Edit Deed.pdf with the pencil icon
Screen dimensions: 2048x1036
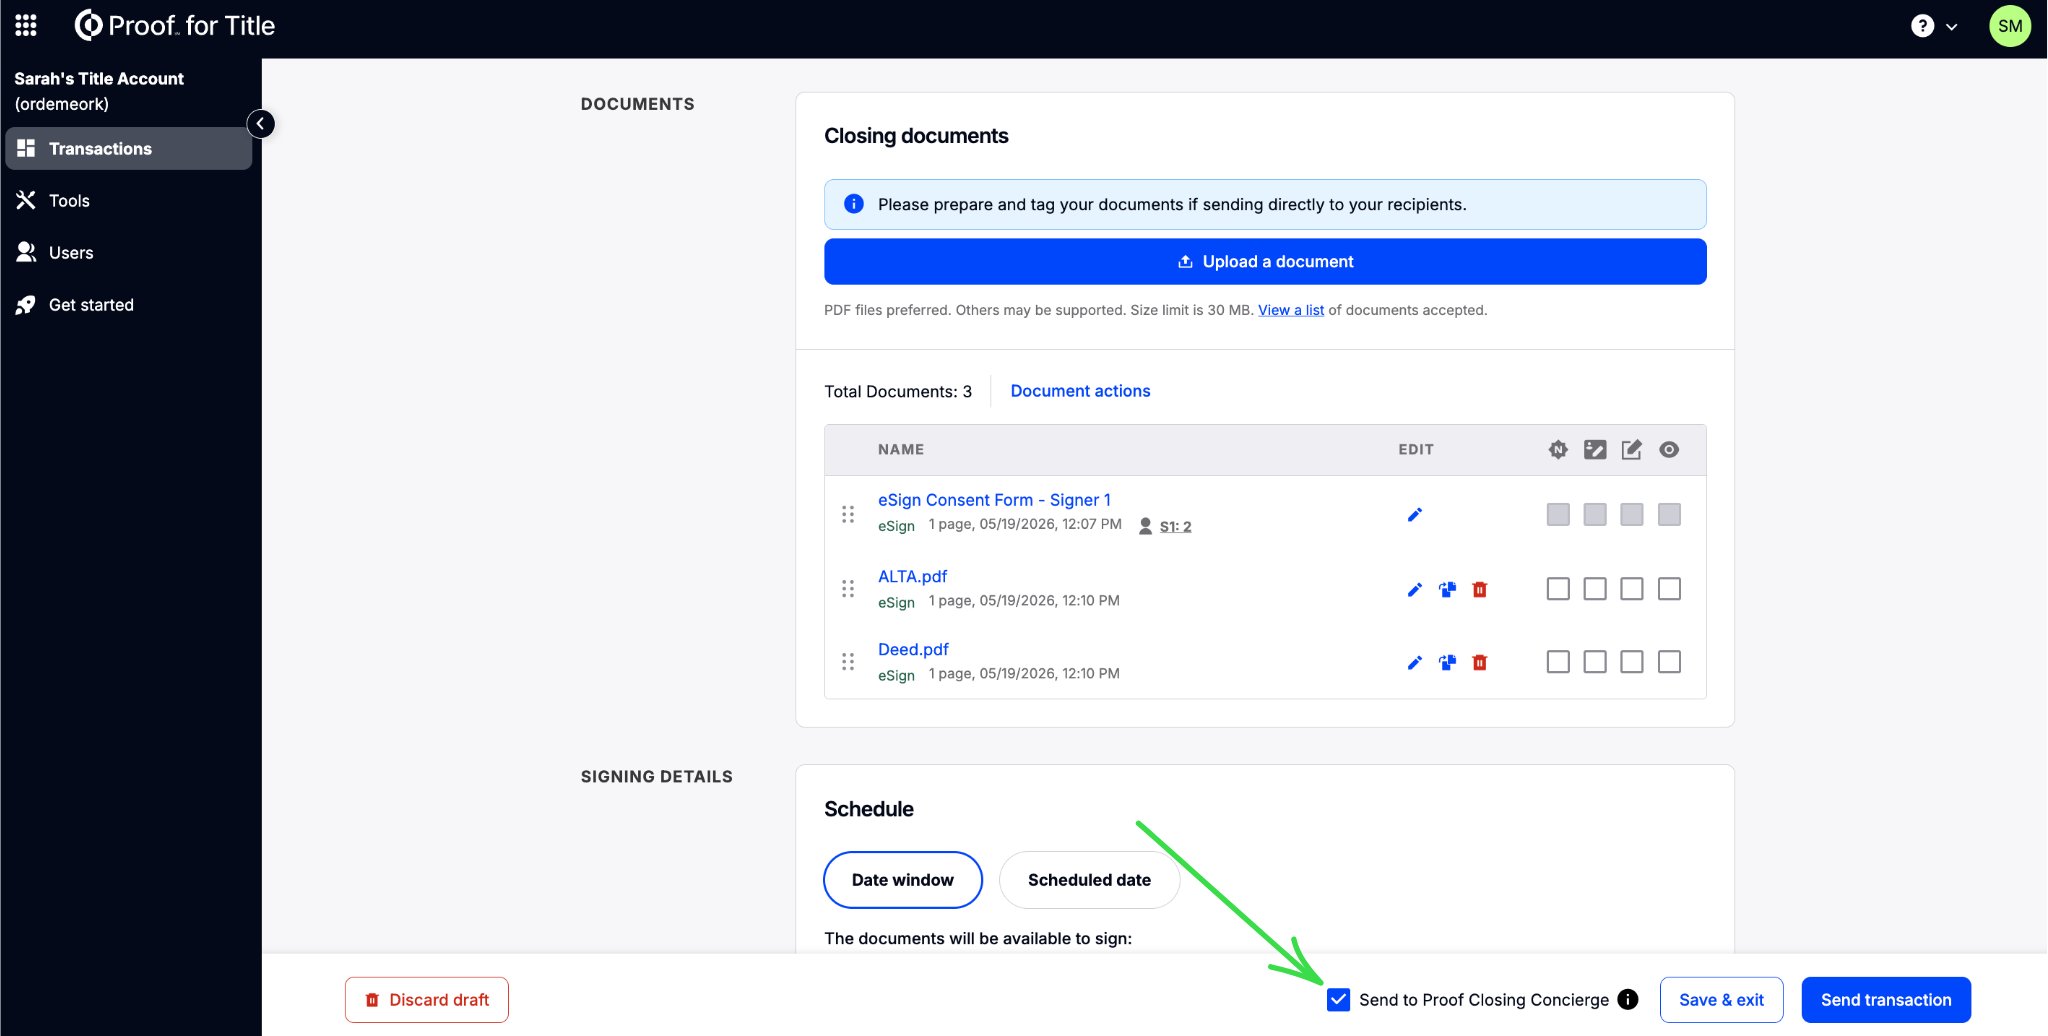(1415, 663)
